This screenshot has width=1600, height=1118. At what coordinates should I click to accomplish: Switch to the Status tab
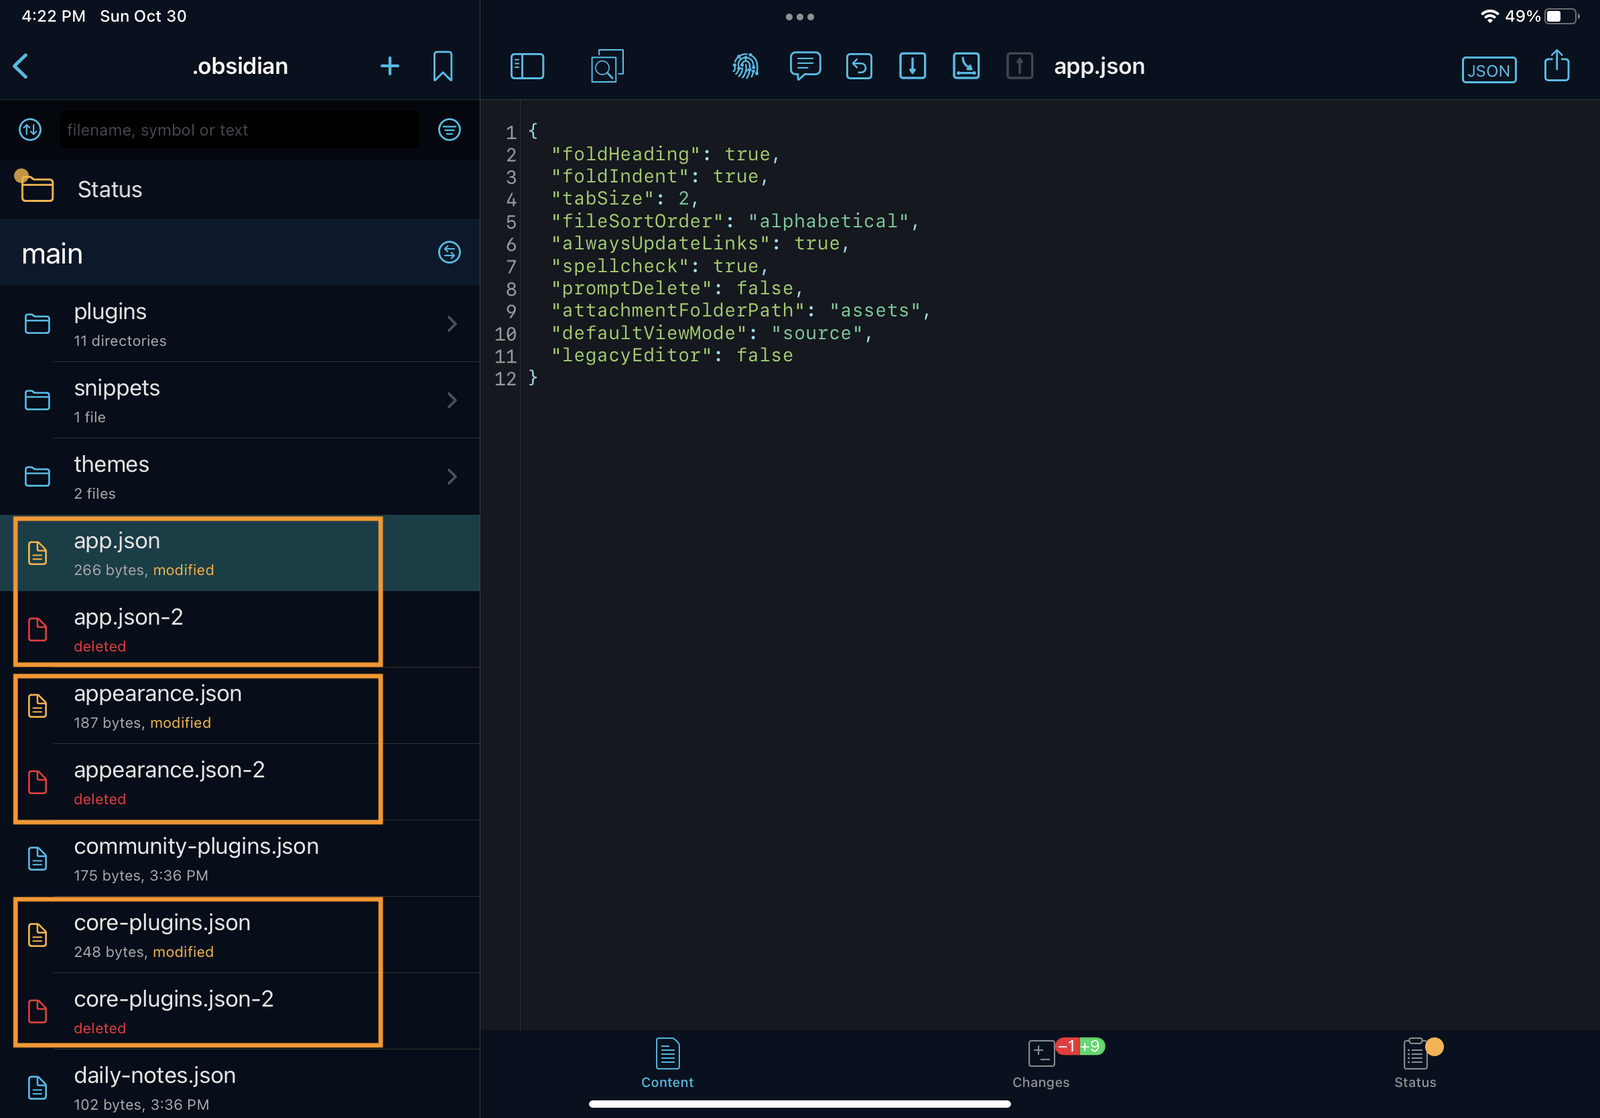pyautogui.click(x=1414, y=1063)
